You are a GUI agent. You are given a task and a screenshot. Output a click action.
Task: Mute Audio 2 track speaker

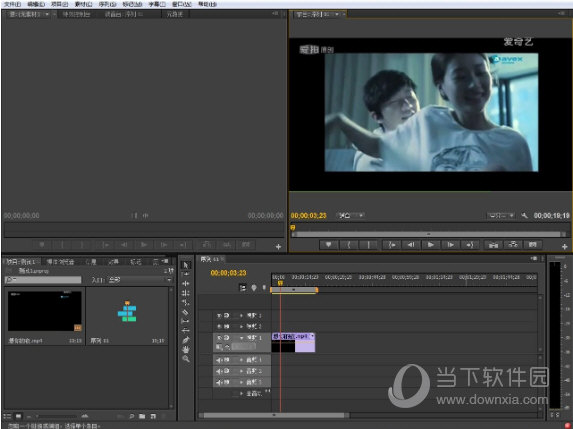[x=219, y=371]
